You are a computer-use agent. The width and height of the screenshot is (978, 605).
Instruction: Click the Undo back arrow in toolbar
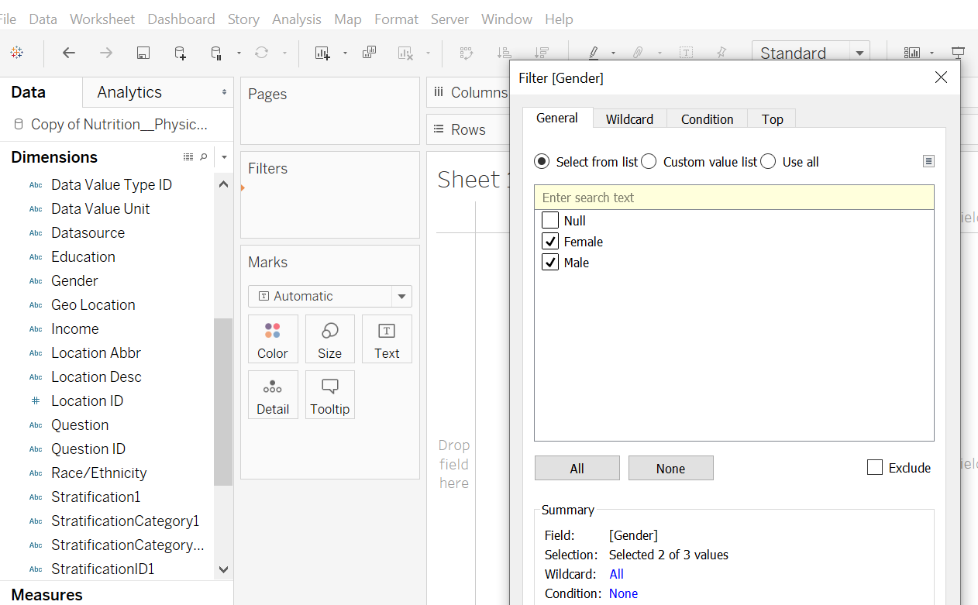[x=69, y=53]
